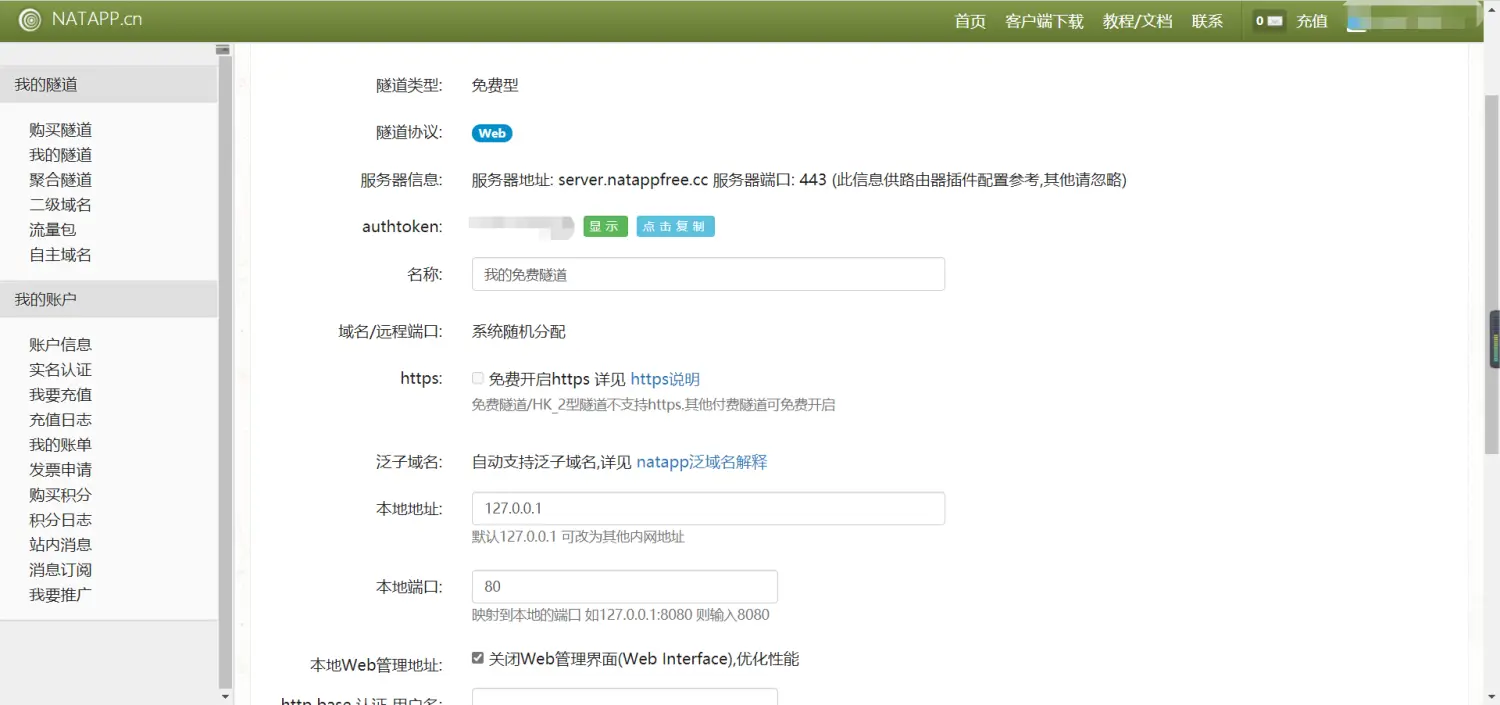Enable the free https checkbox
This screenshot has height=705, width=1500.
pyautogui.click(x=478, y=378)
